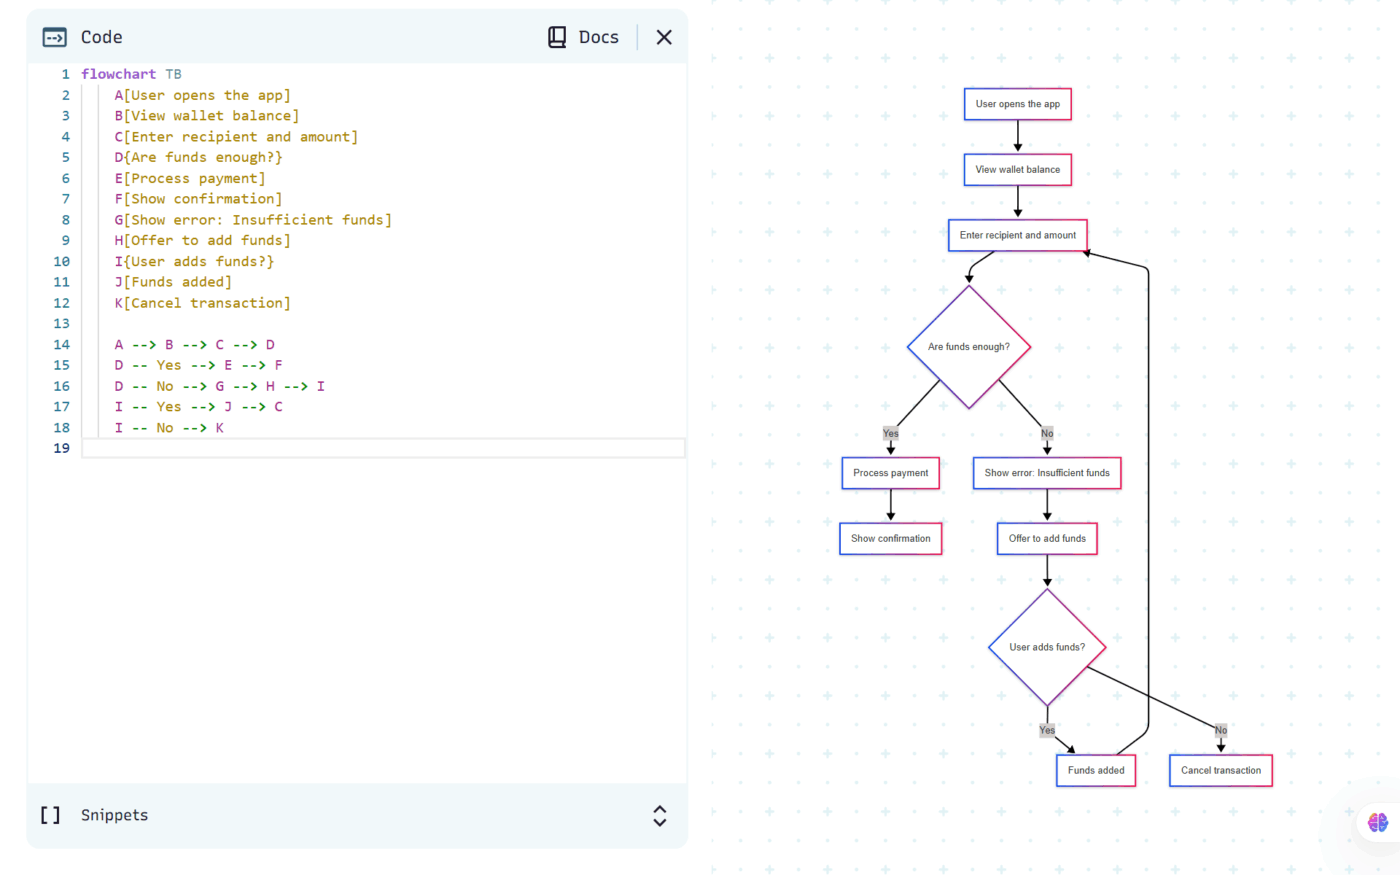This screenshot has height=875, width=1400.
Task: Select the 'User opens the app' node
Action: click(1017, 104)
